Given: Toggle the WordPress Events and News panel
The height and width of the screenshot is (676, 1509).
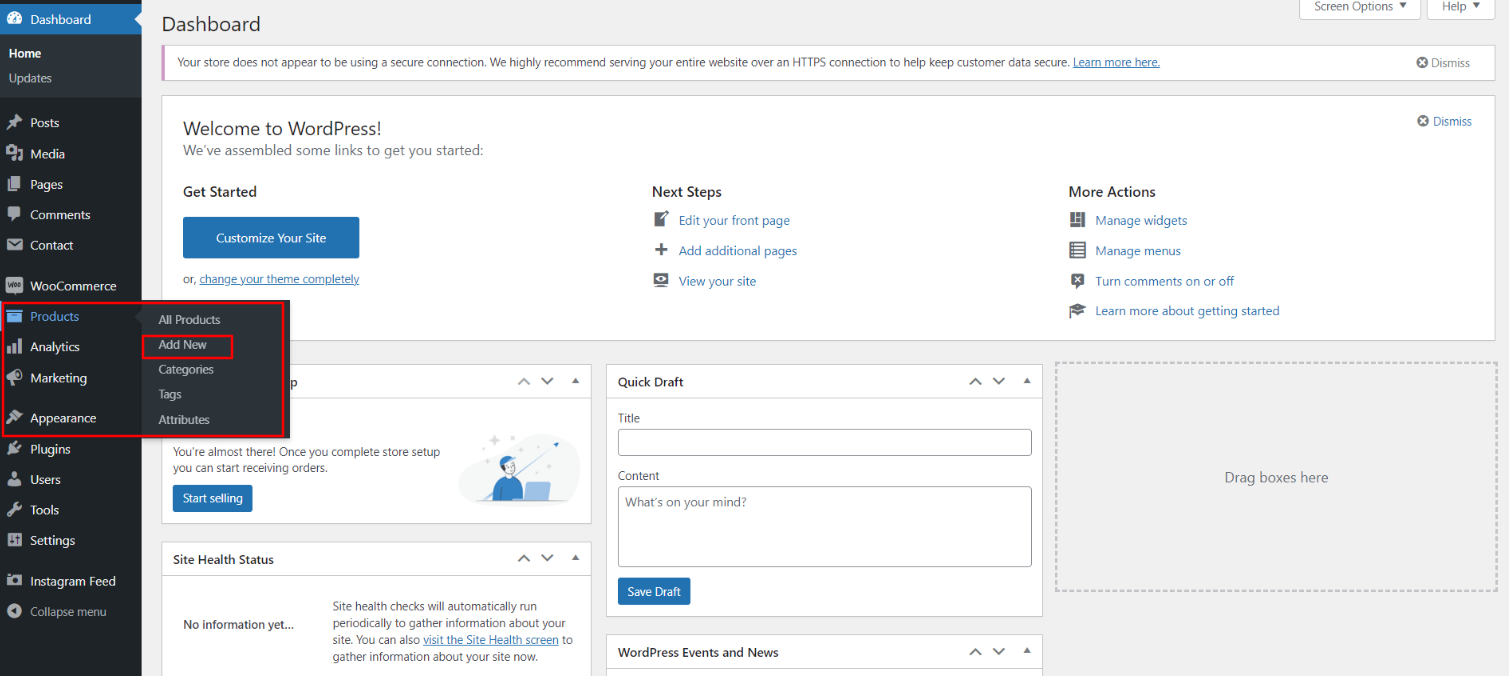Looking at the screenshot, I should click(x=1026, y=651).
